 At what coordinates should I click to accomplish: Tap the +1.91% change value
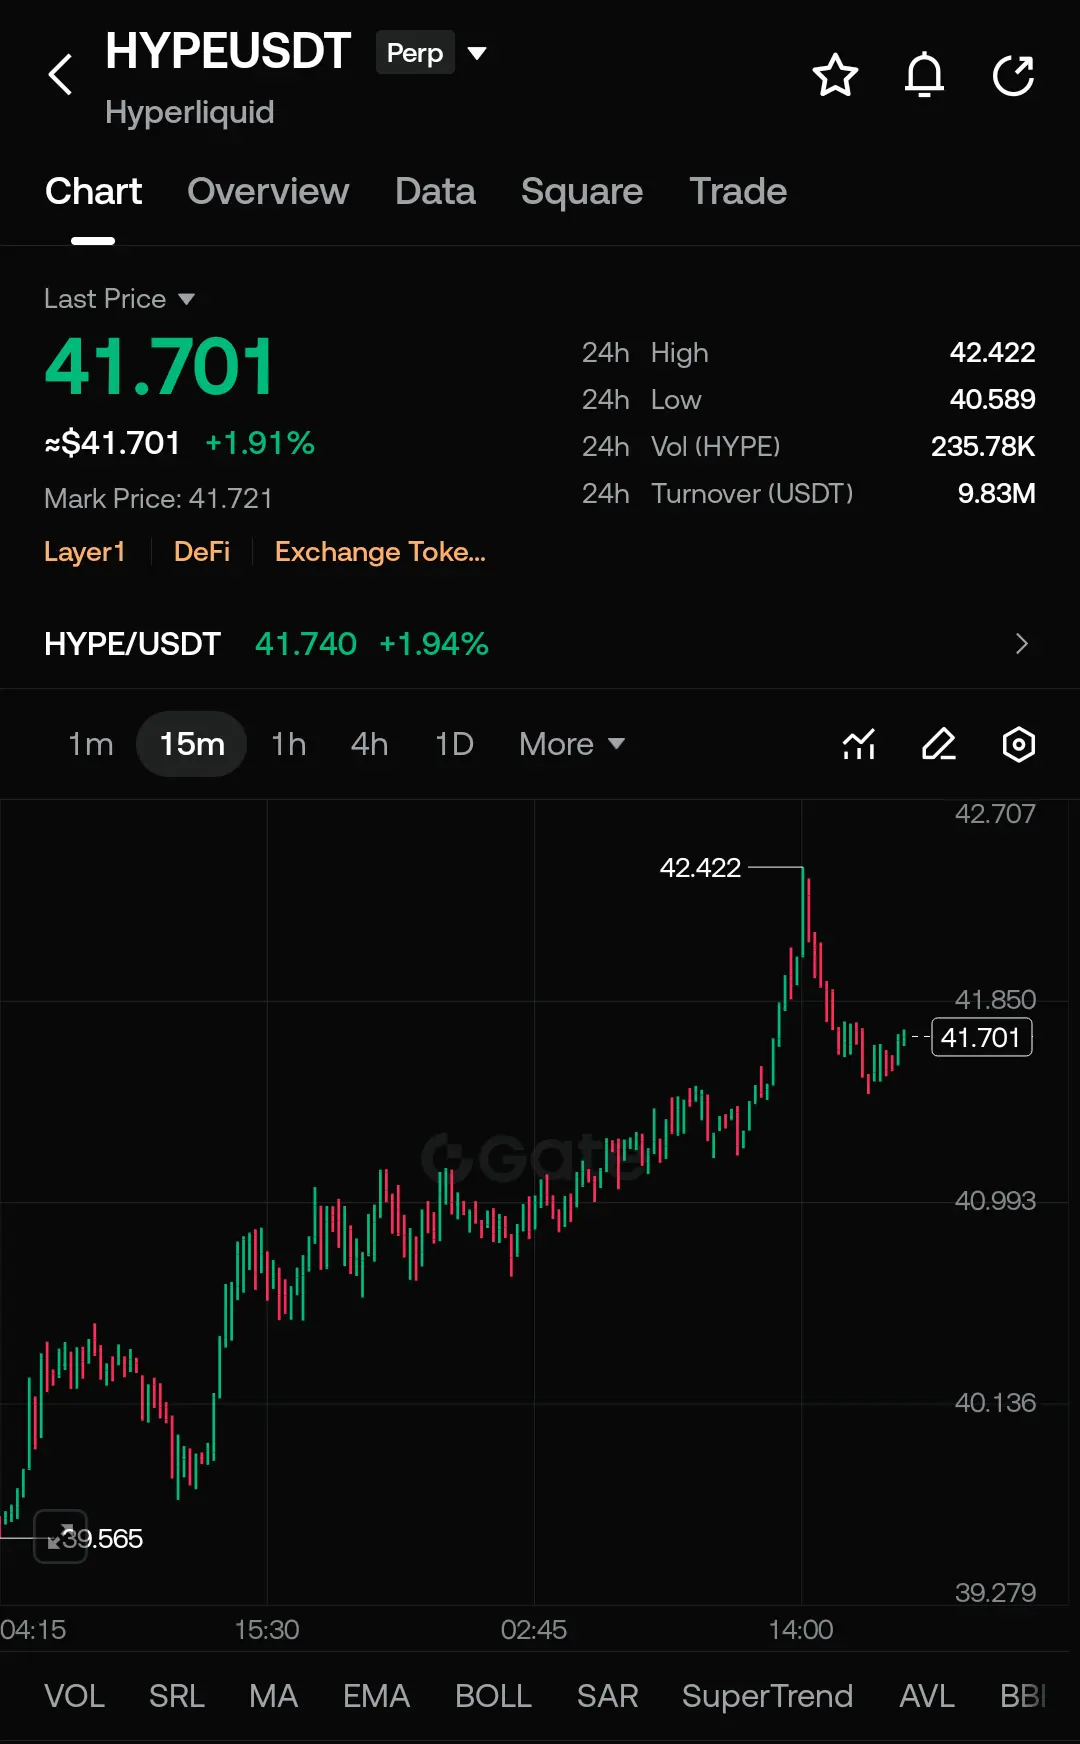(x=260, y=443)
